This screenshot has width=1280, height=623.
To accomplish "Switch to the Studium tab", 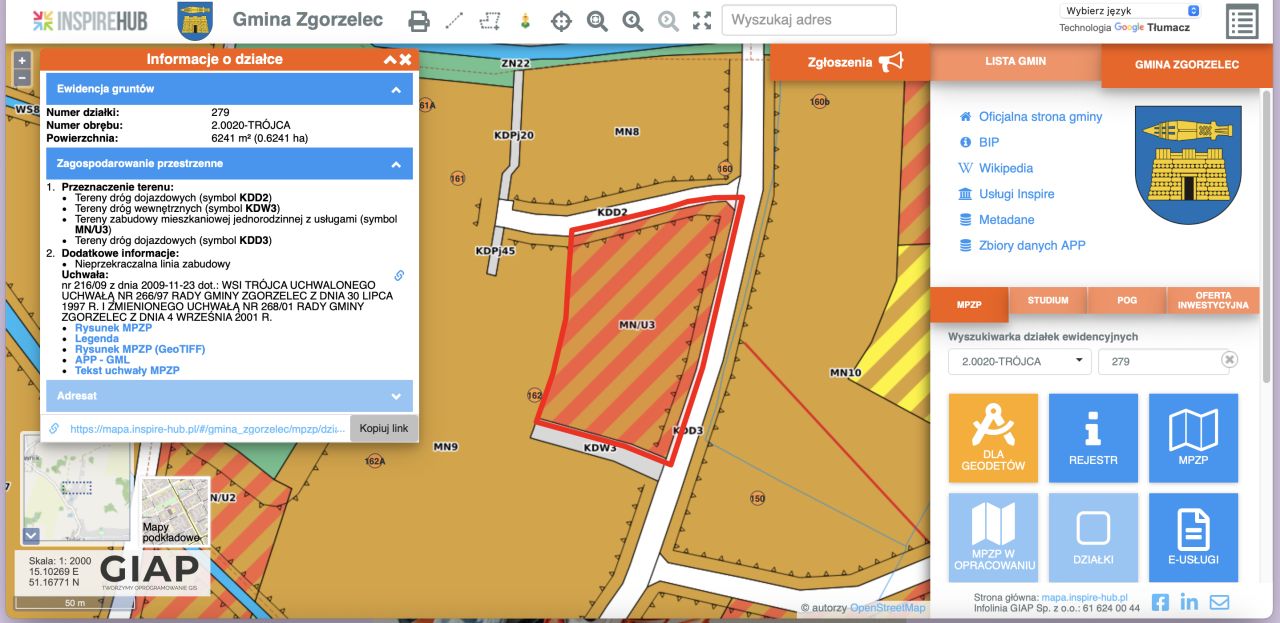I will (1048, 300).
